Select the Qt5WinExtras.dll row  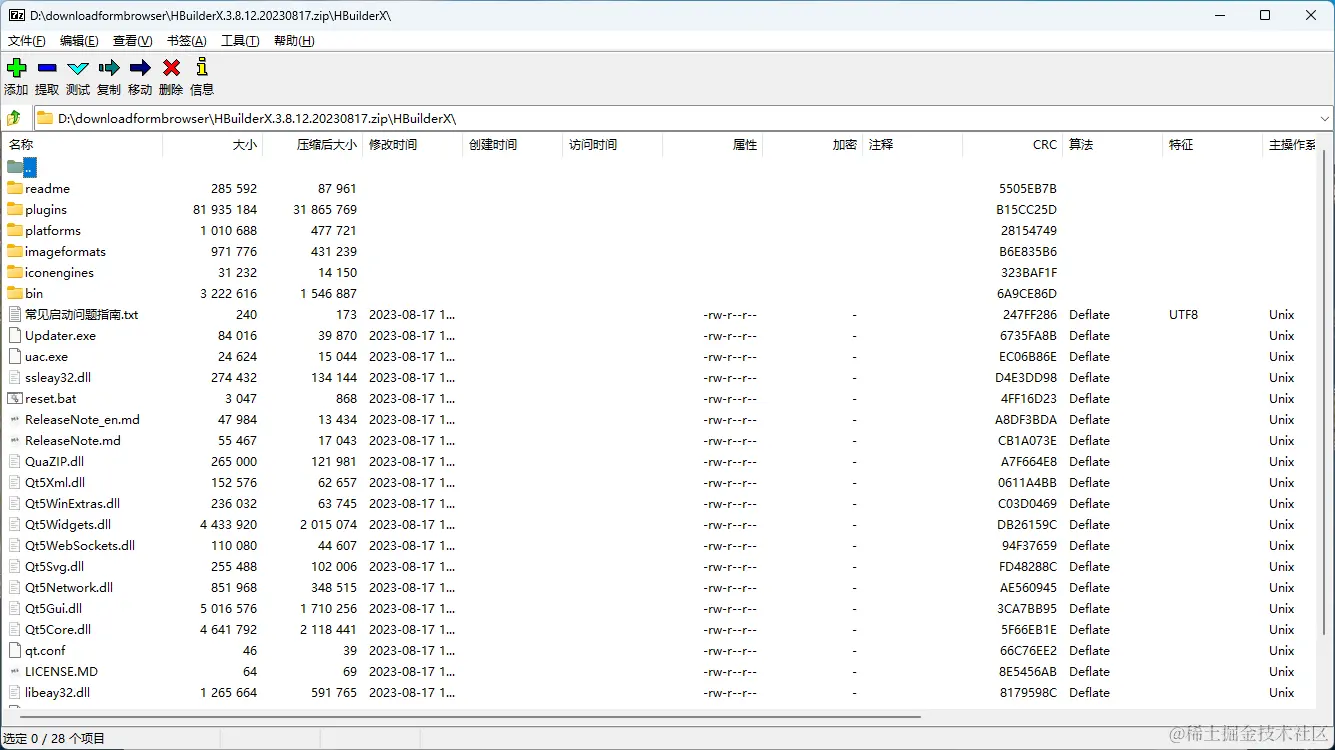(x=660, y=503)
